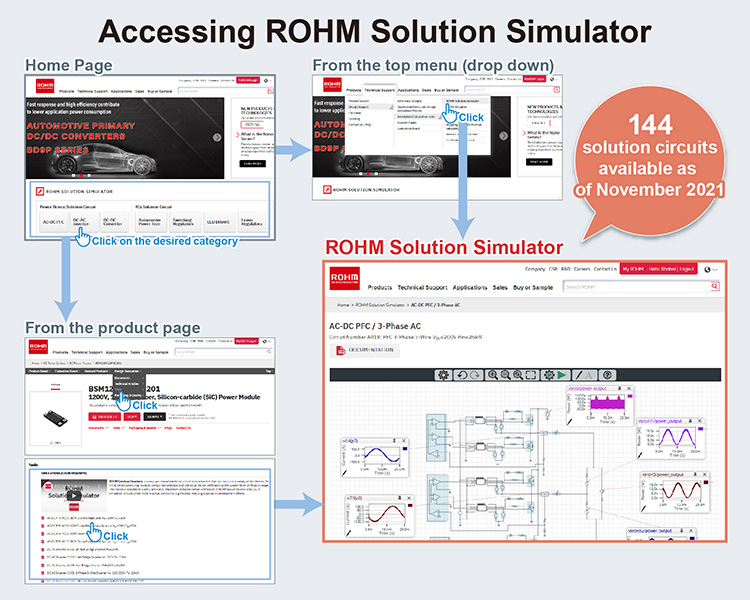
Task: Open simulation settings gear beside the run button
Action: point(549,375)
